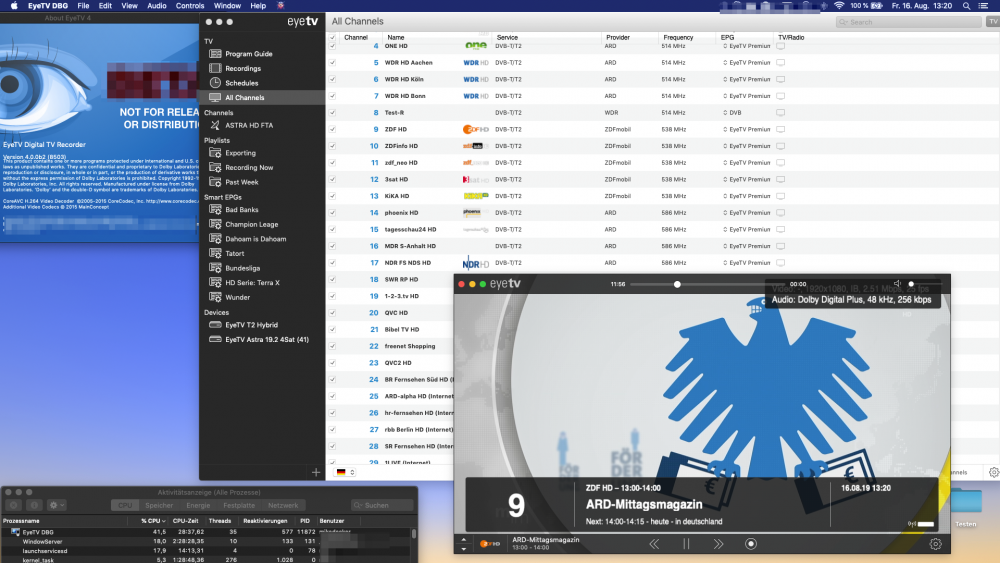Open the Bad Banks smart EPG
Viewport: 1000px width, 563px height.
pos(241,210)
